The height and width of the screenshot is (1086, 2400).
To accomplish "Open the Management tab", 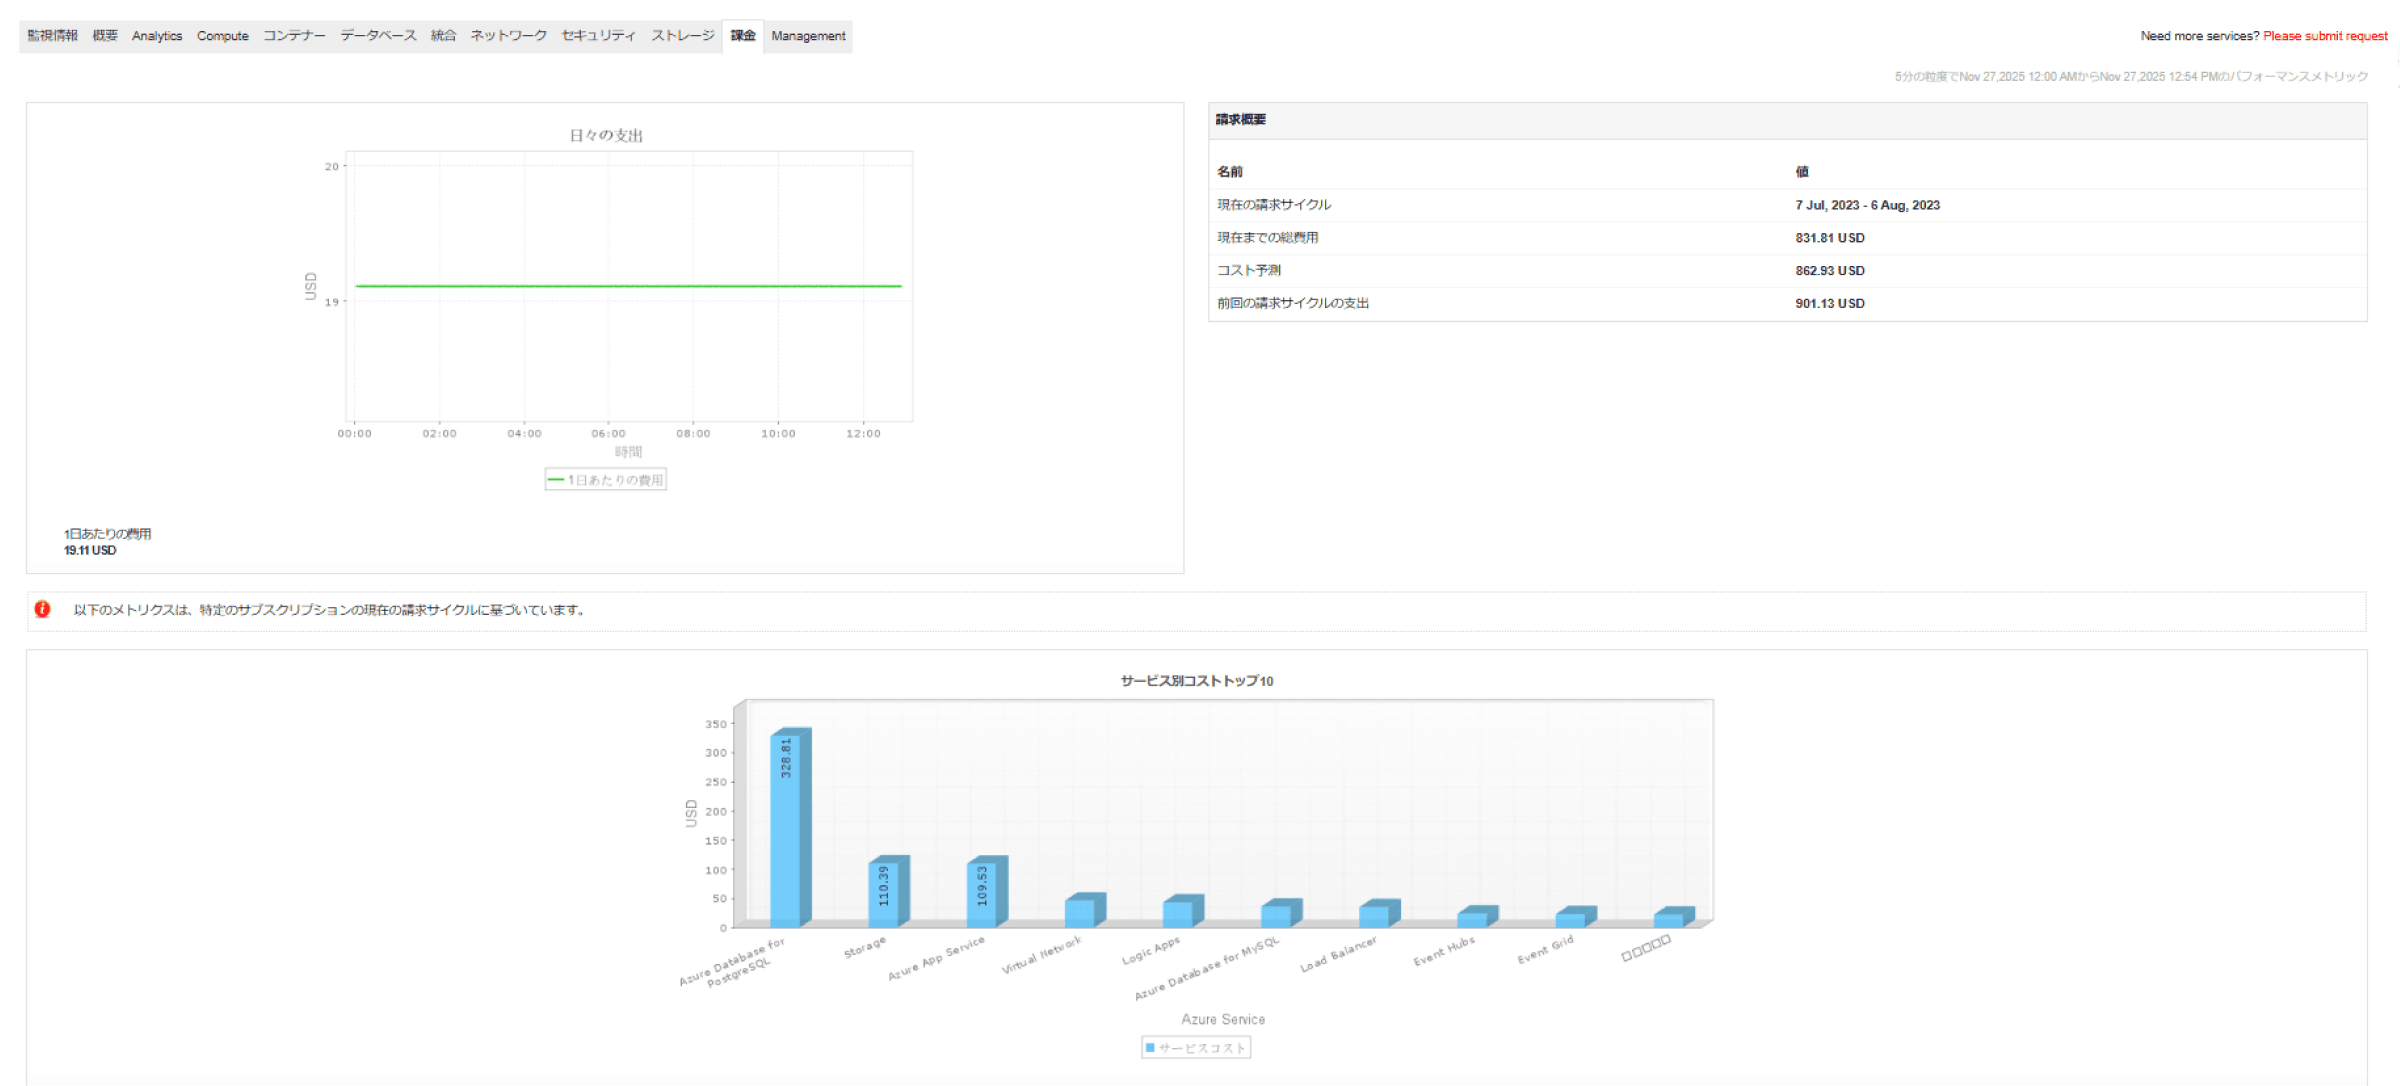I will [808, 36].
